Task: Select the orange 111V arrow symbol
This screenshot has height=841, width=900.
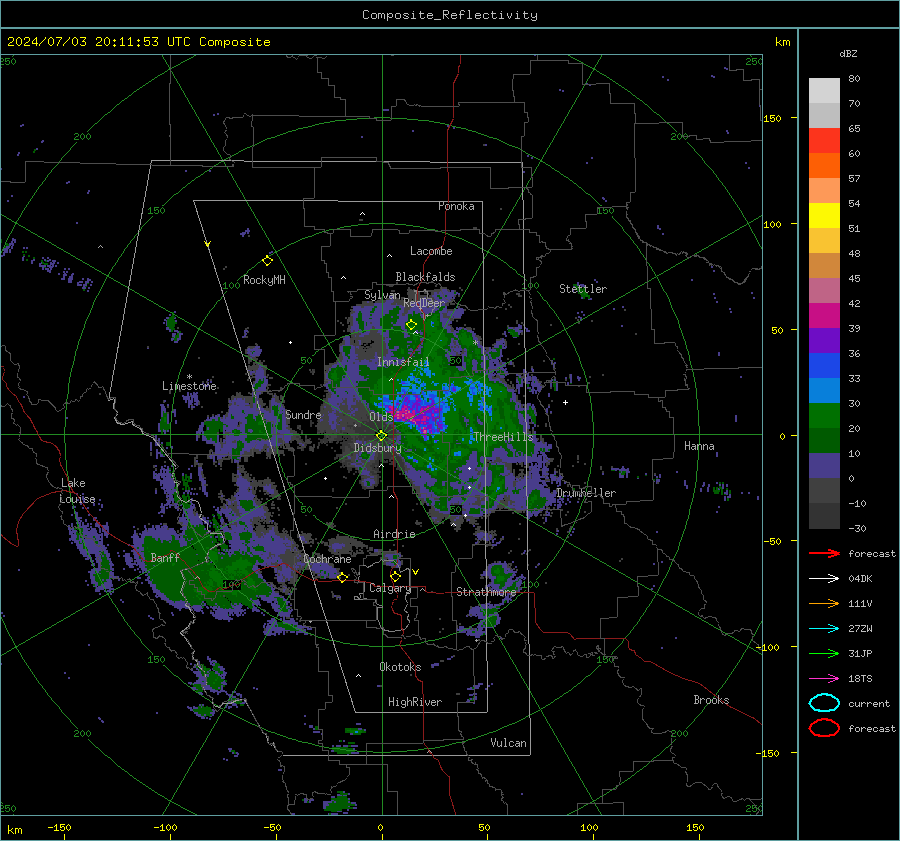Action: coord(824,603)
